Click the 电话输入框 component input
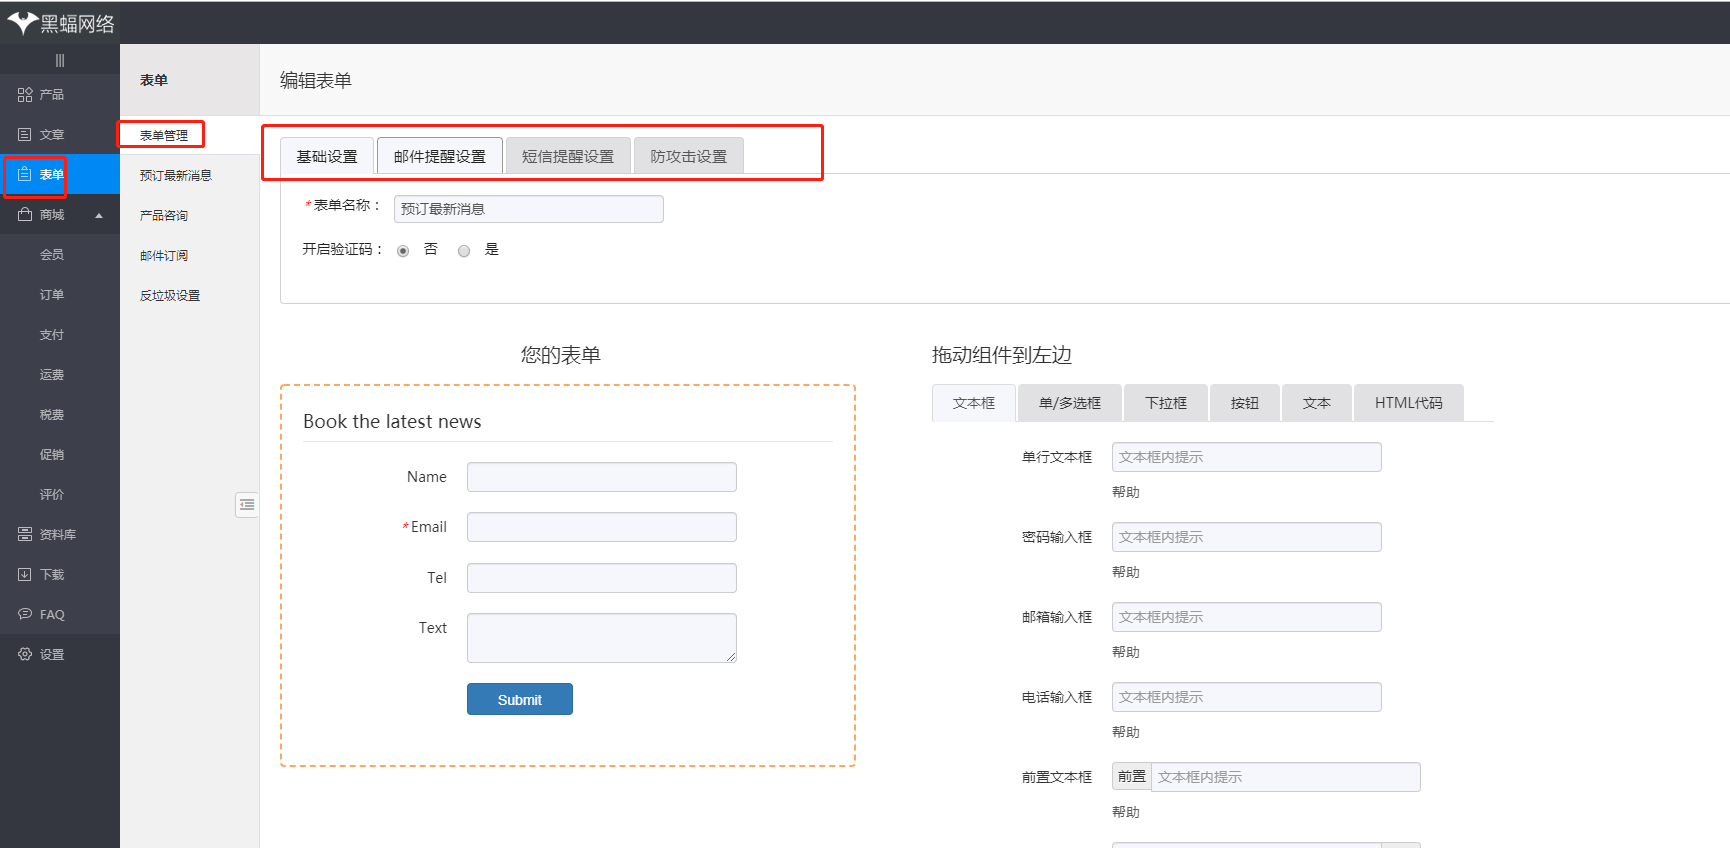 point(1247,697)
